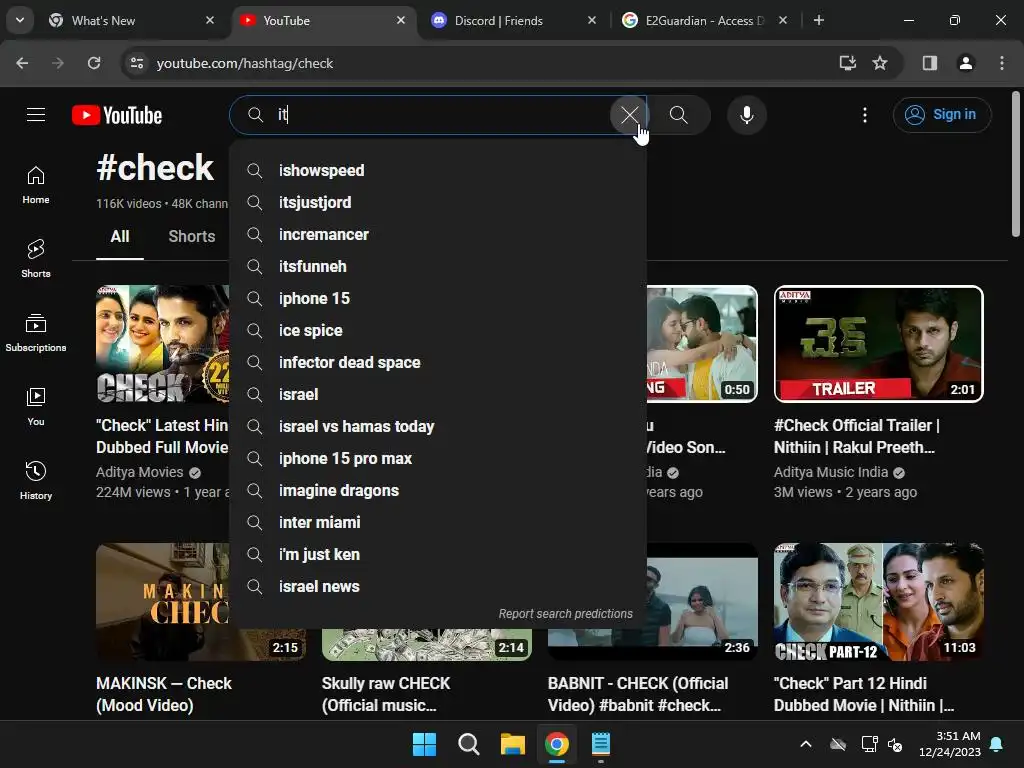This screenshot has width=1024, height=768.
Task: Click Report search predictions link
Action: [x=566, y=614]
